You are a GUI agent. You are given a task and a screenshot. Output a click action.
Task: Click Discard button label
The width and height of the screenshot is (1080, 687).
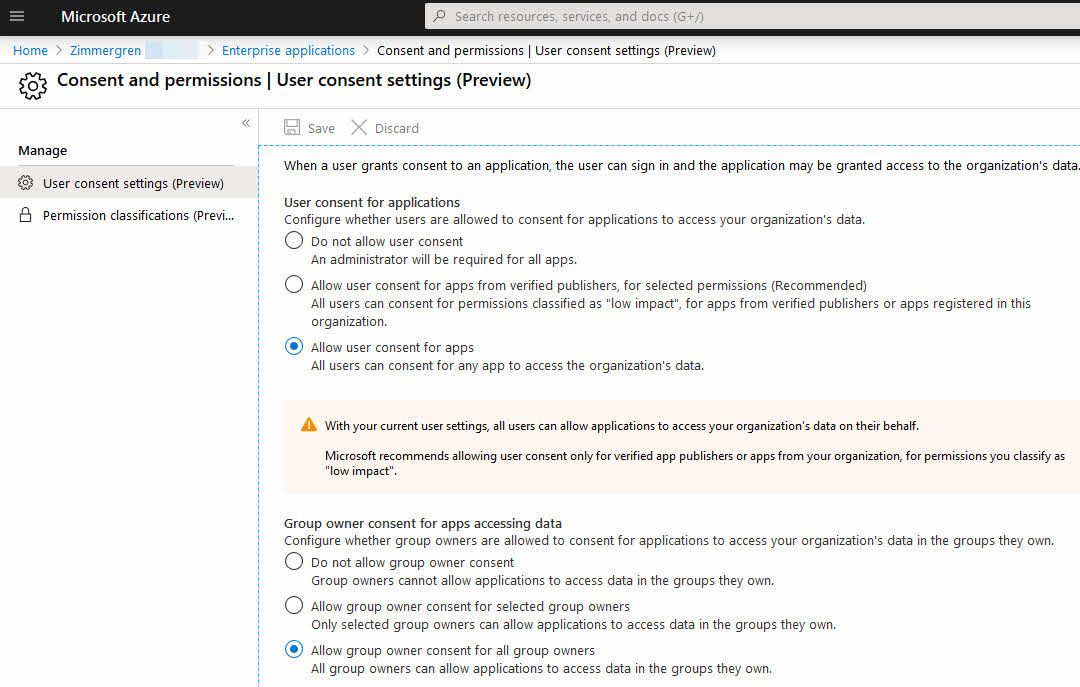pos(397,128)
